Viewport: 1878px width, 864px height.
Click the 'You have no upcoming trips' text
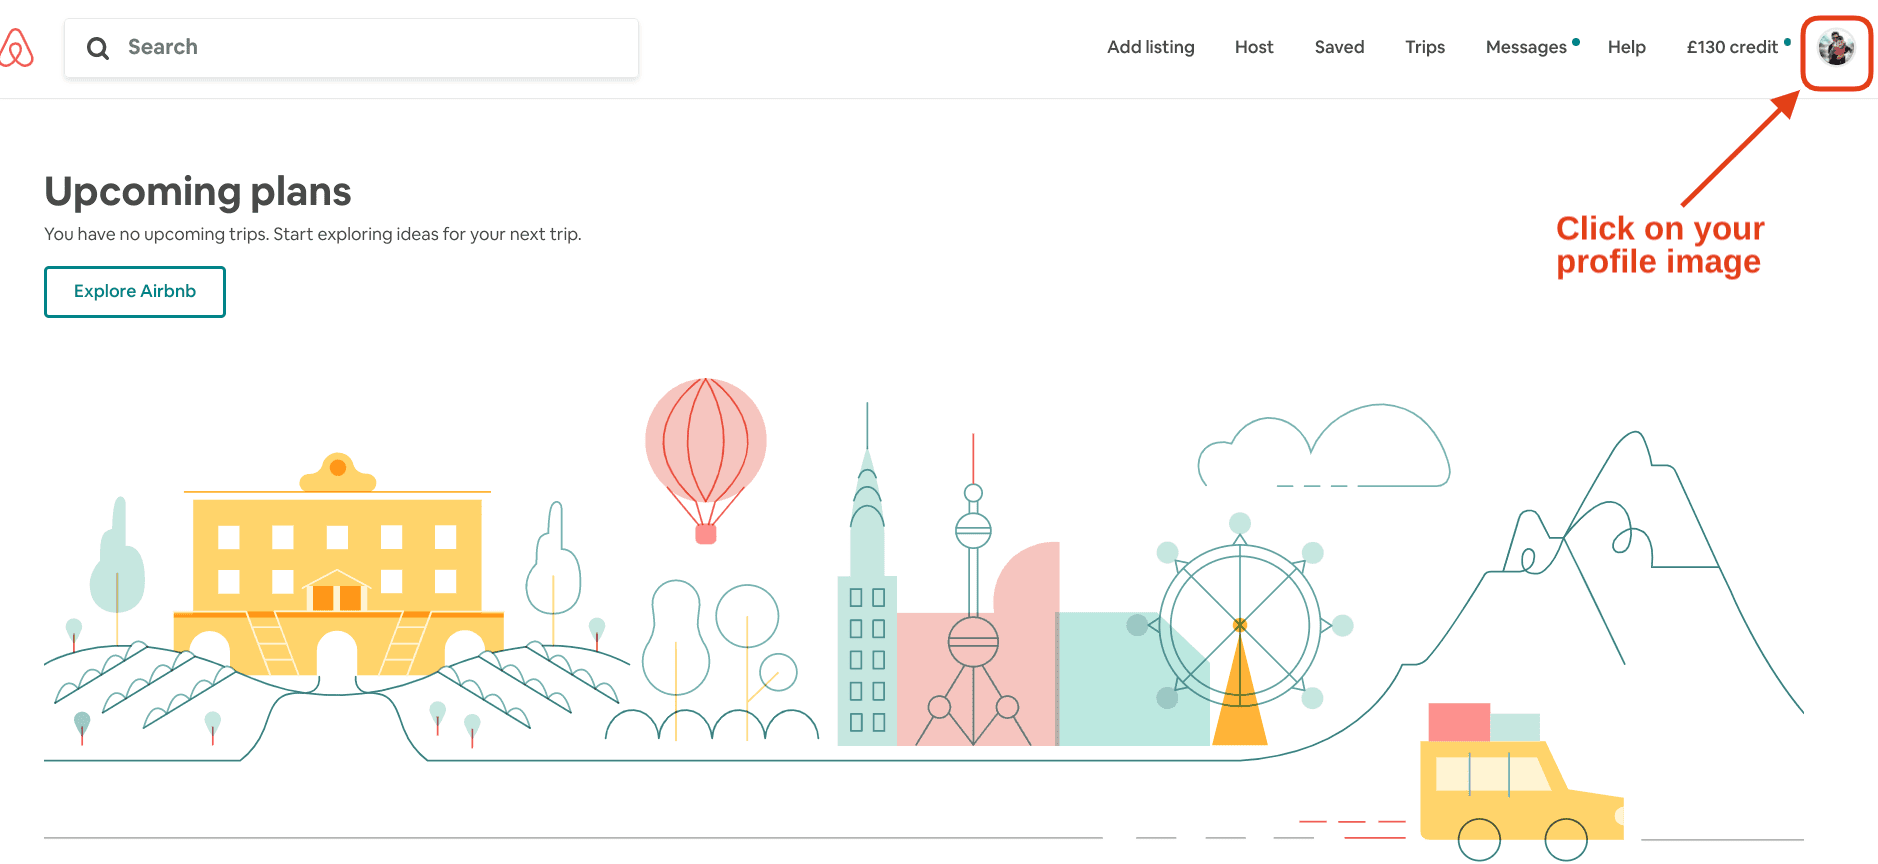pyautogui.click(x=313, y=234)
